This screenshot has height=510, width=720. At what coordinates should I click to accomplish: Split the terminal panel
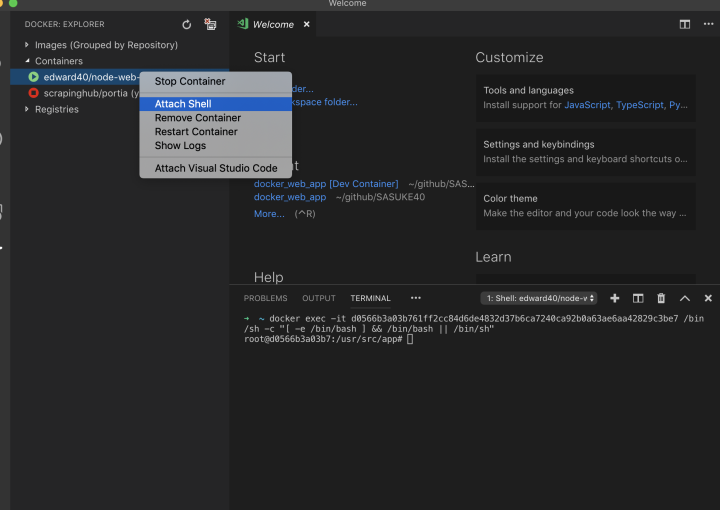coord(638,298)
